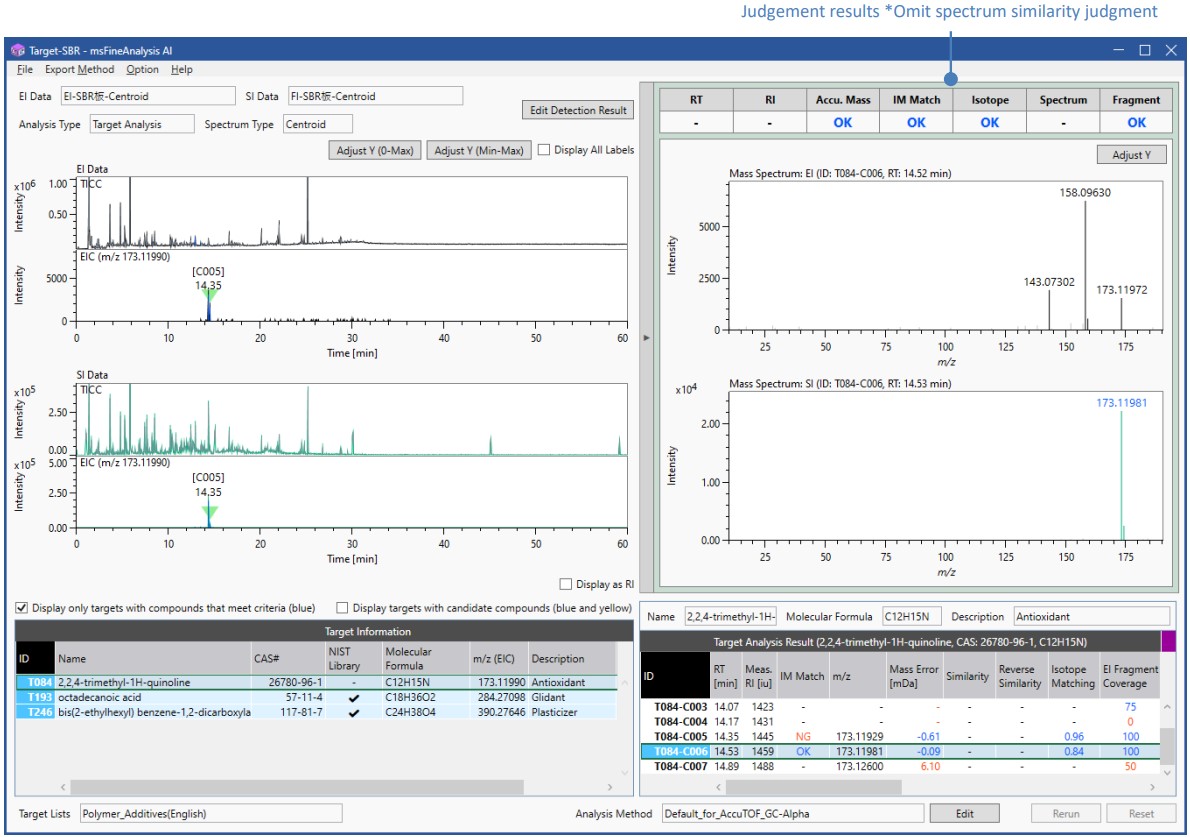Click NIST Library checkmark for bis(2-ethylhexyl) row
Image resolution: width=1190 pixels, height=837 pixels.
coord(353,712)
